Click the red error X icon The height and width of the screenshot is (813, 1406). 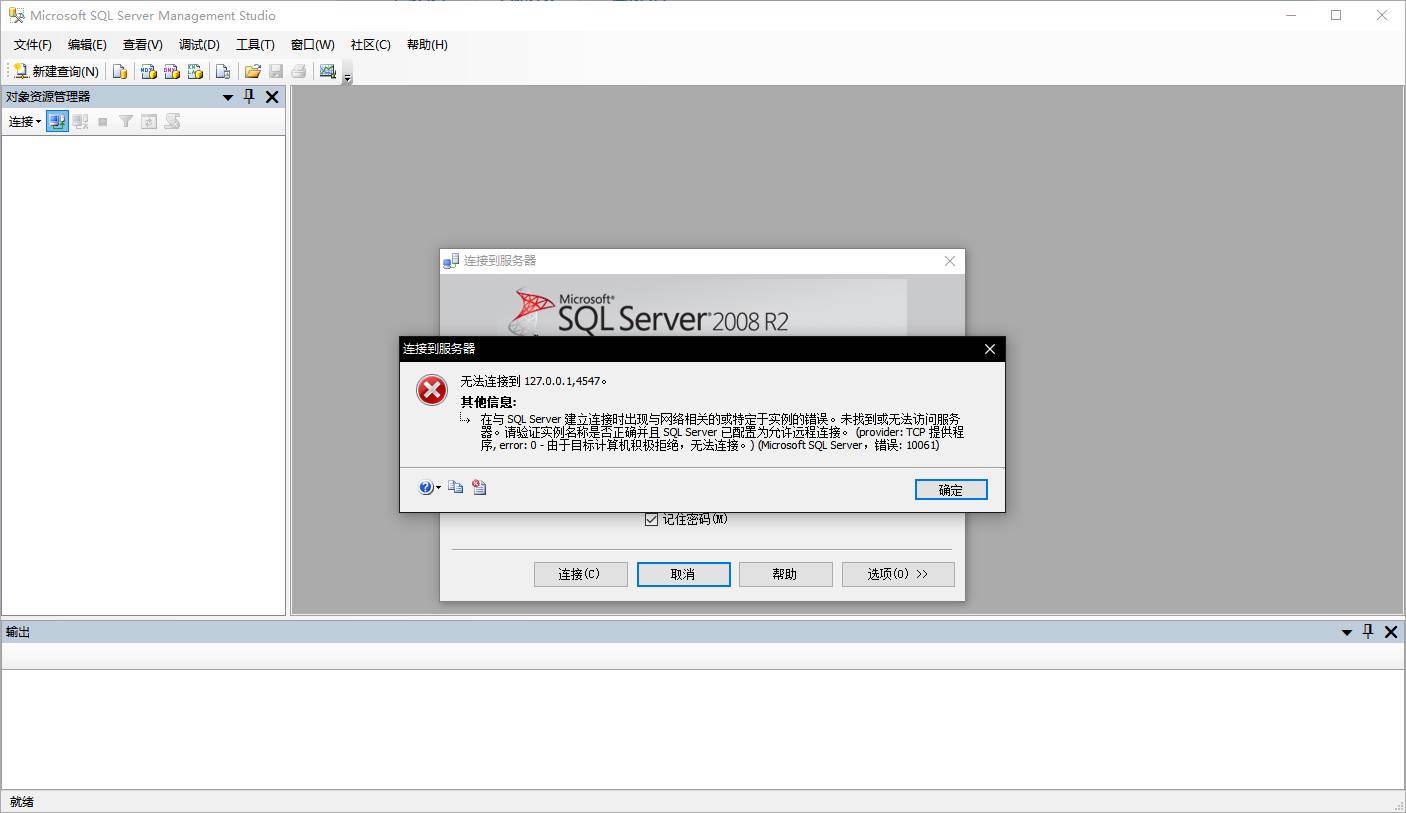[x=432, y=390]
